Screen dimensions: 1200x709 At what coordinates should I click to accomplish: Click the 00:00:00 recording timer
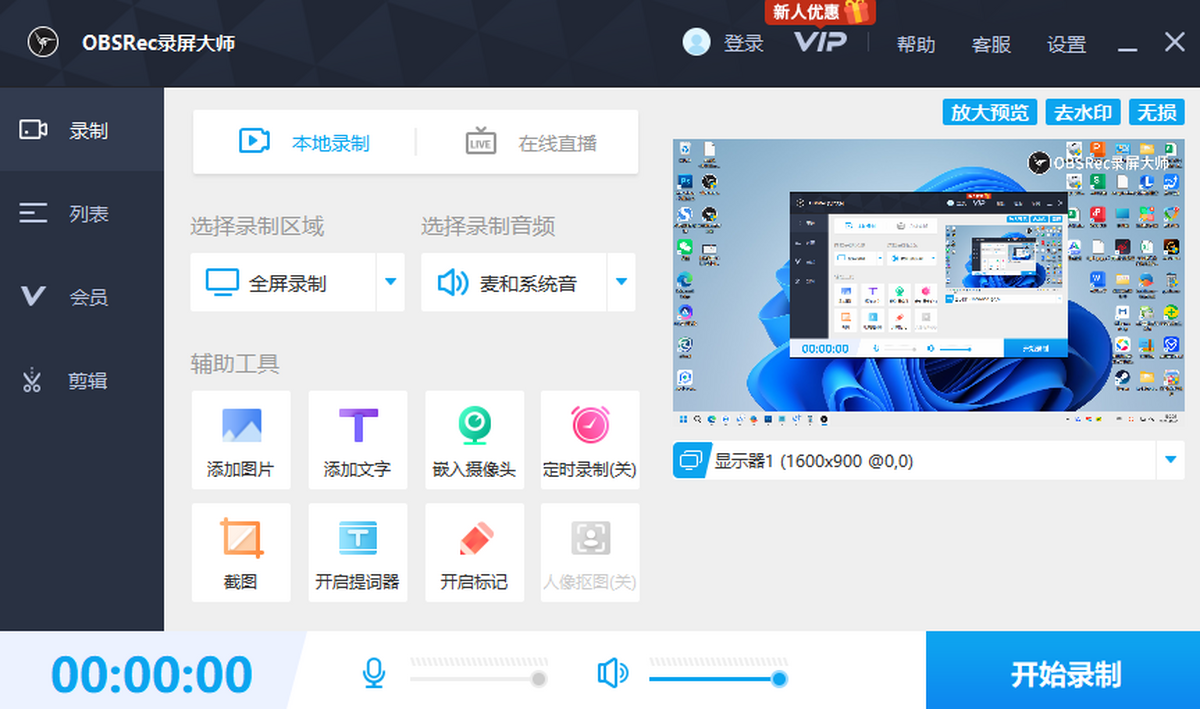[152, 674]
